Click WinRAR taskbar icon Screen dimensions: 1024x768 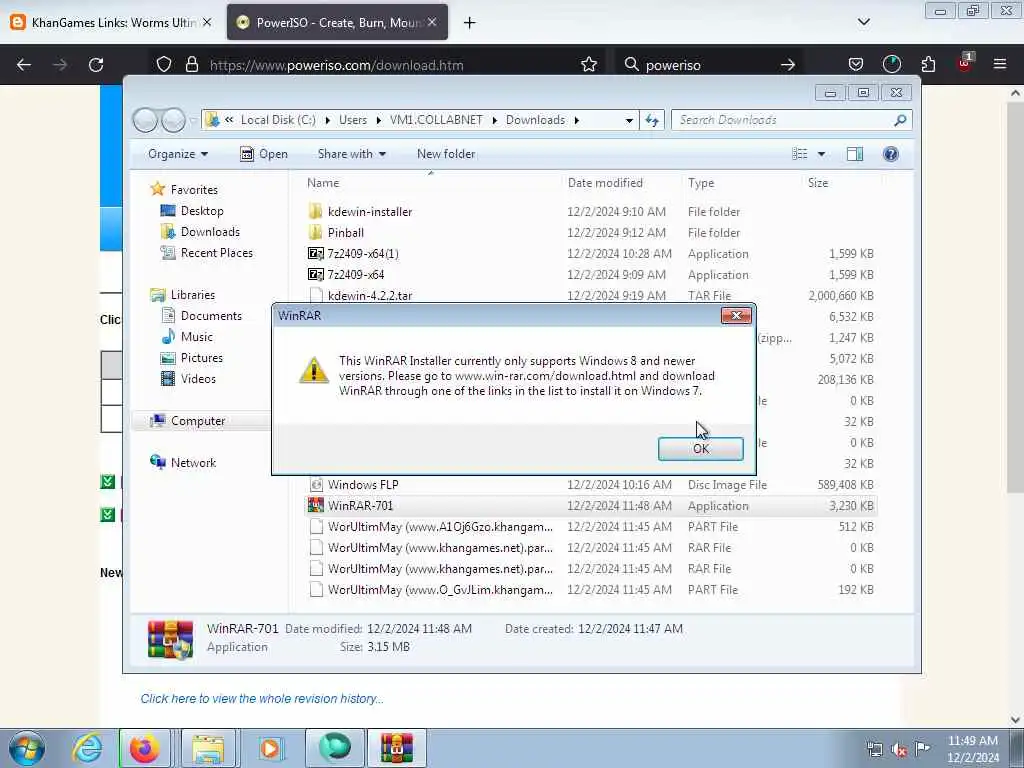(397, 748)
